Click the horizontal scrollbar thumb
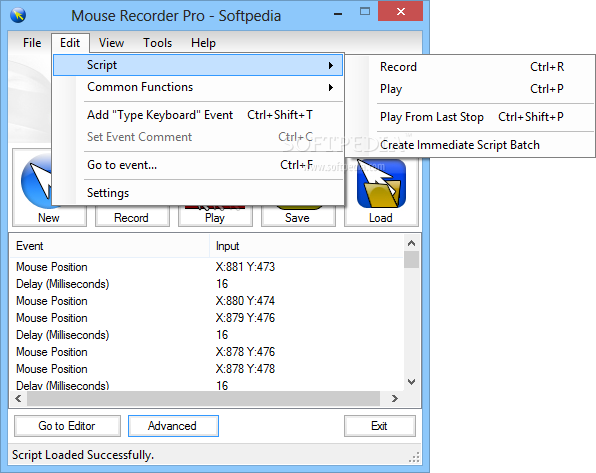Image resolution: width=596 pixels, height=473 pixels. click(x=203, y=398)
